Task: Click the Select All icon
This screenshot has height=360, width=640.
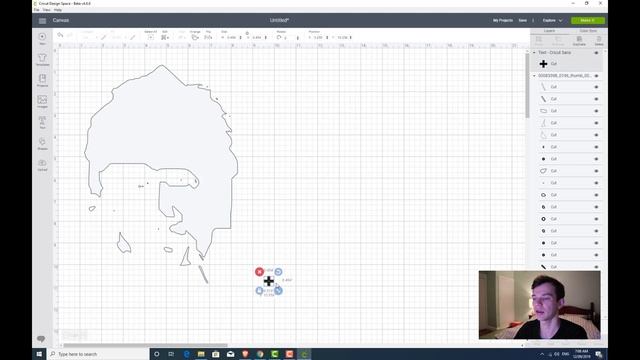Action: [x=151, y=36]
